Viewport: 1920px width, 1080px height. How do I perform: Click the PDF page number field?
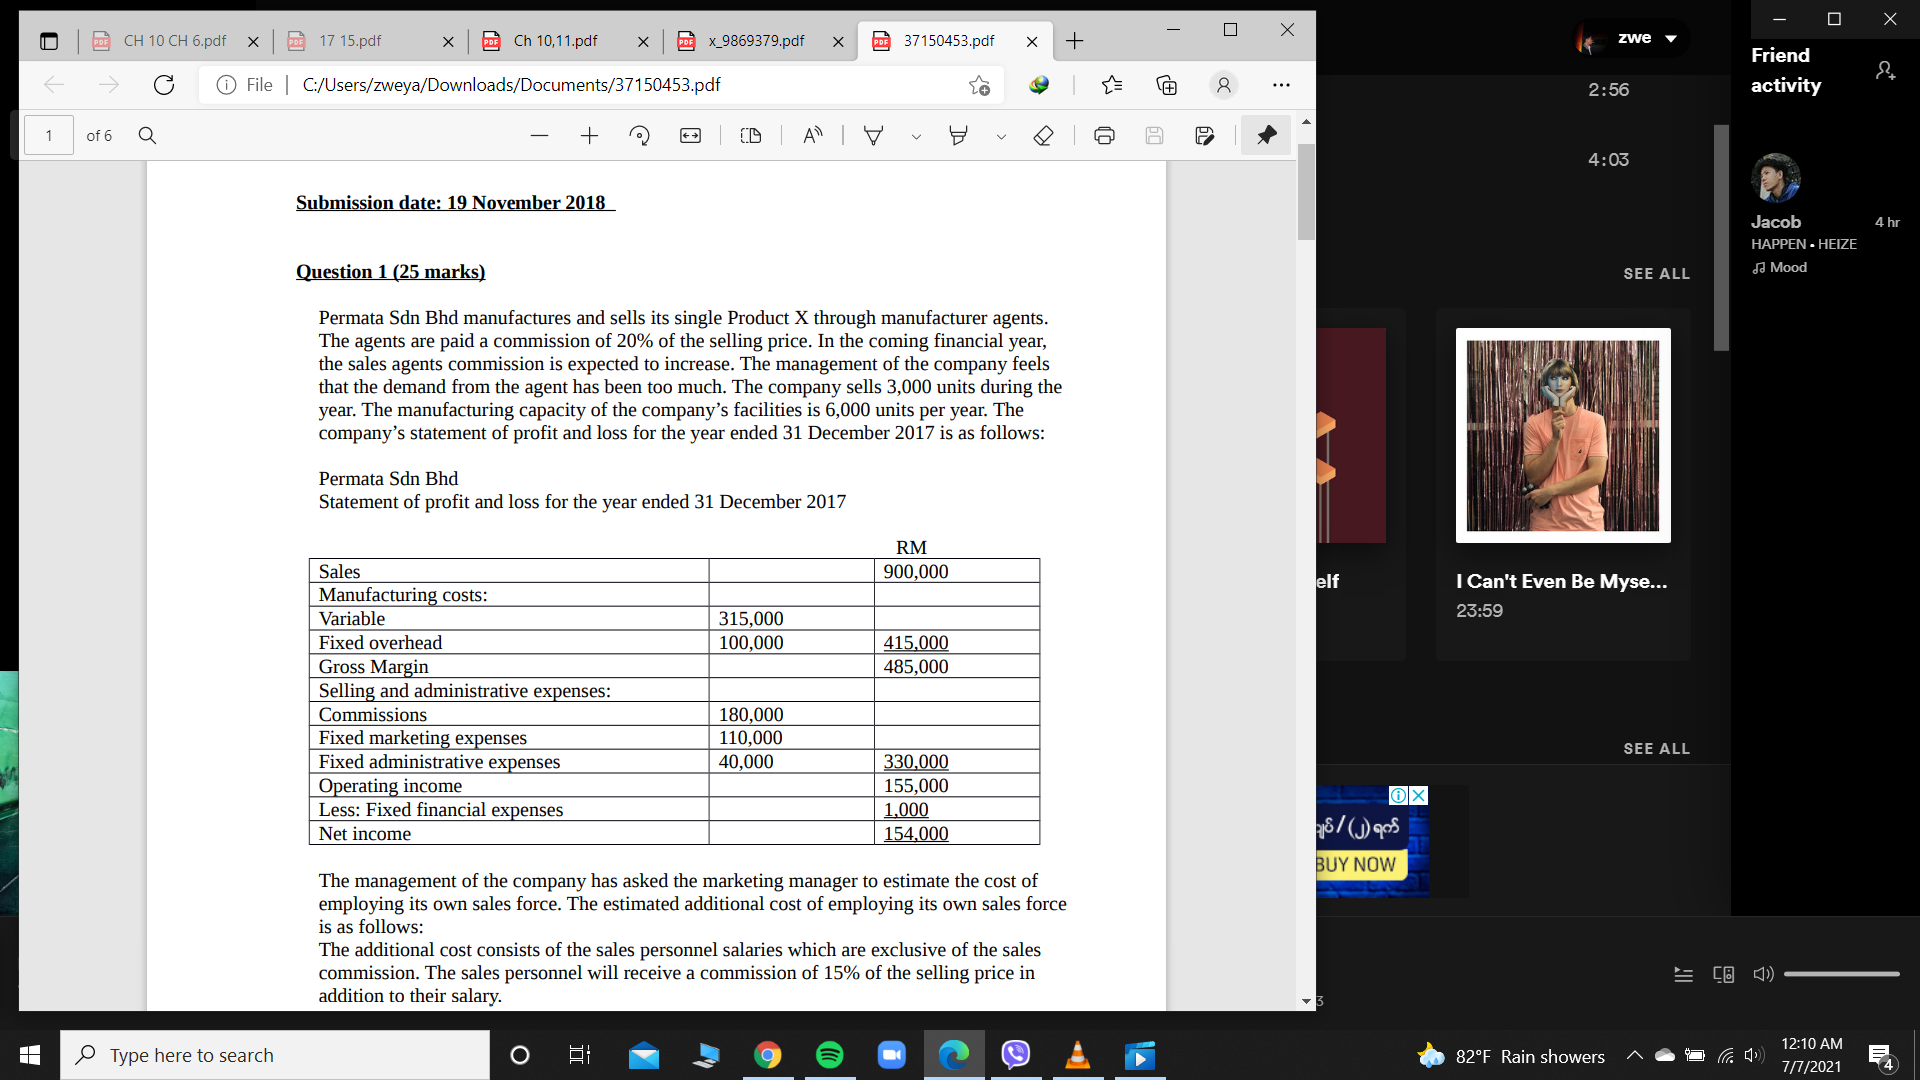pos(49,136)
